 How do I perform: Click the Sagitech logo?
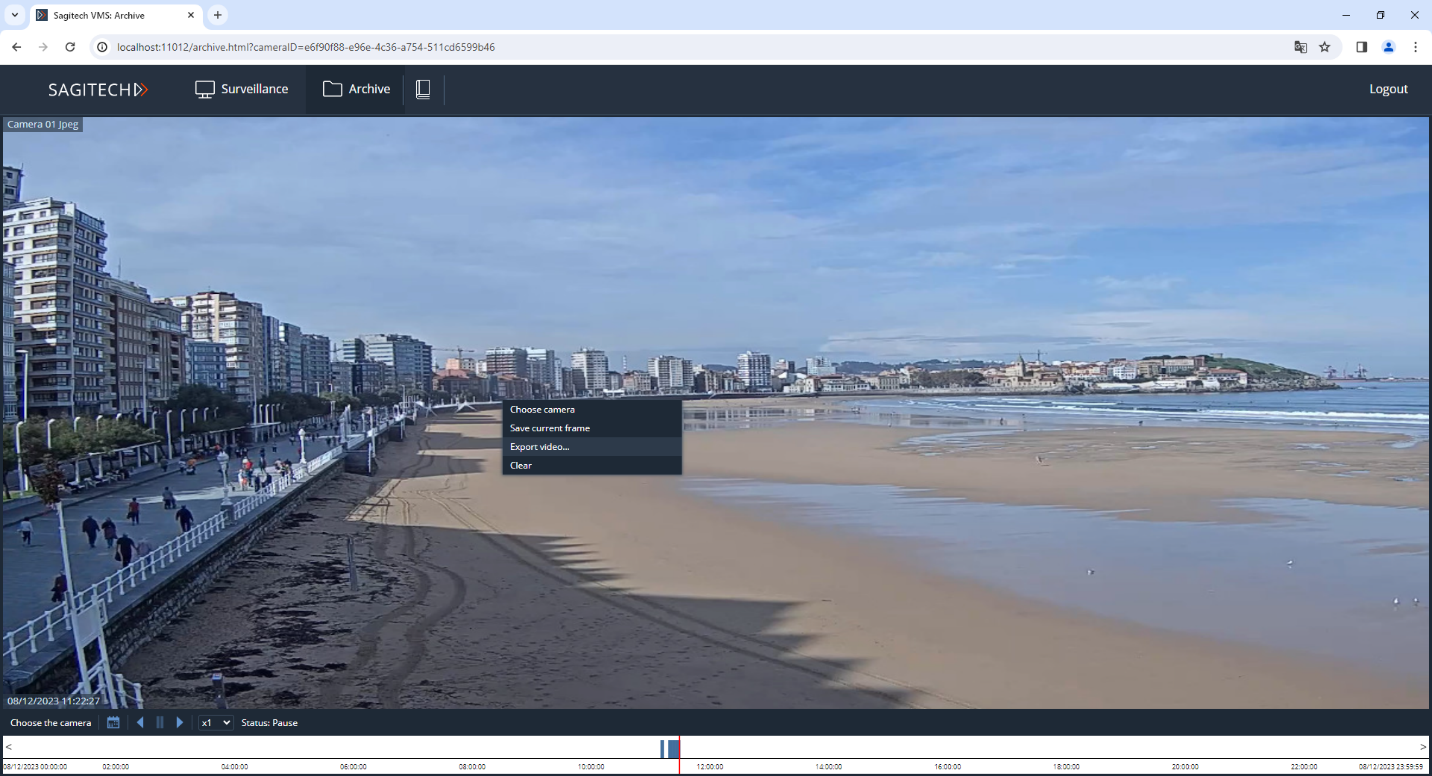tap(98, 89)
